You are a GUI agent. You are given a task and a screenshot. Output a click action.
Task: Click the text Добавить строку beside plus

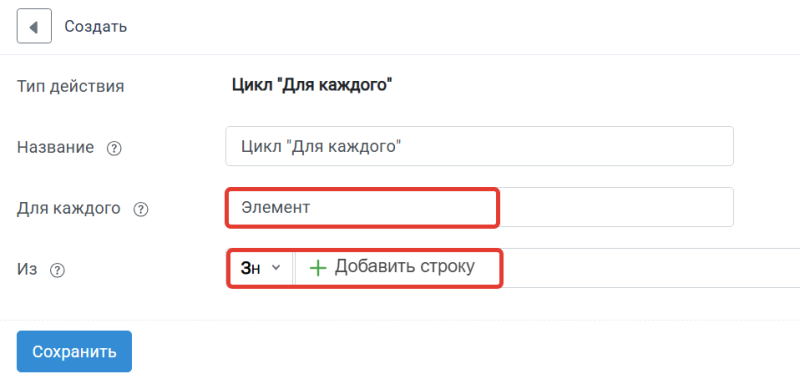405,266
